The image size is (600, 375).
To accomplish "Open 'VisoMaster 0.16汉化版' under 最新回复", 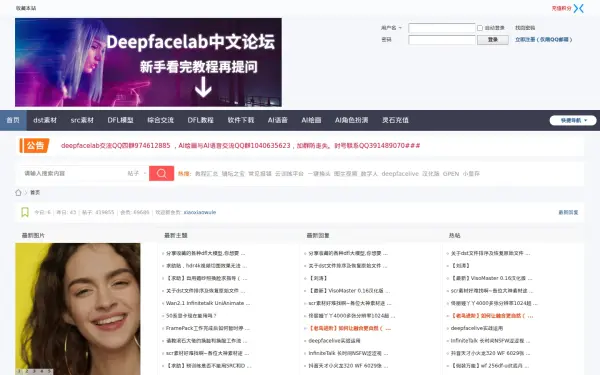I will (x=349, y=291).
